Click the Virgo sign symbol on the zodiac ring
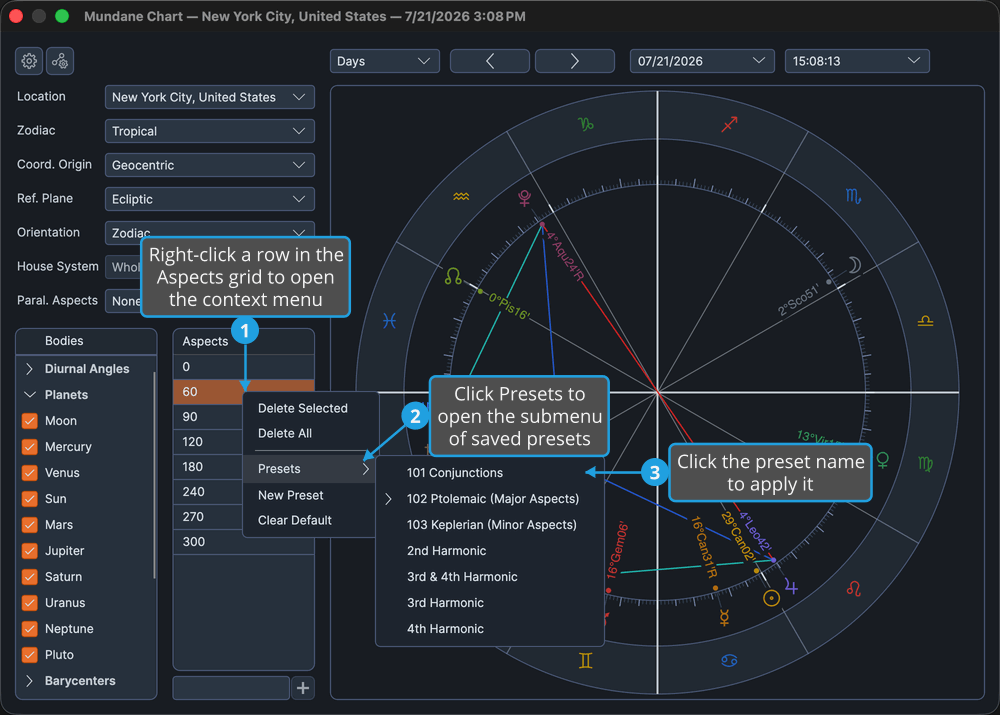Viewport: 1000px width, 715px height. pos(925,464)
